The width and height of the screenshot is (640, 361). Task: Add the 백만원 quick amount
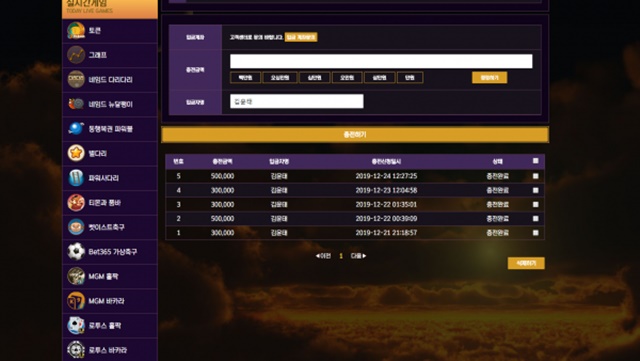245,78
